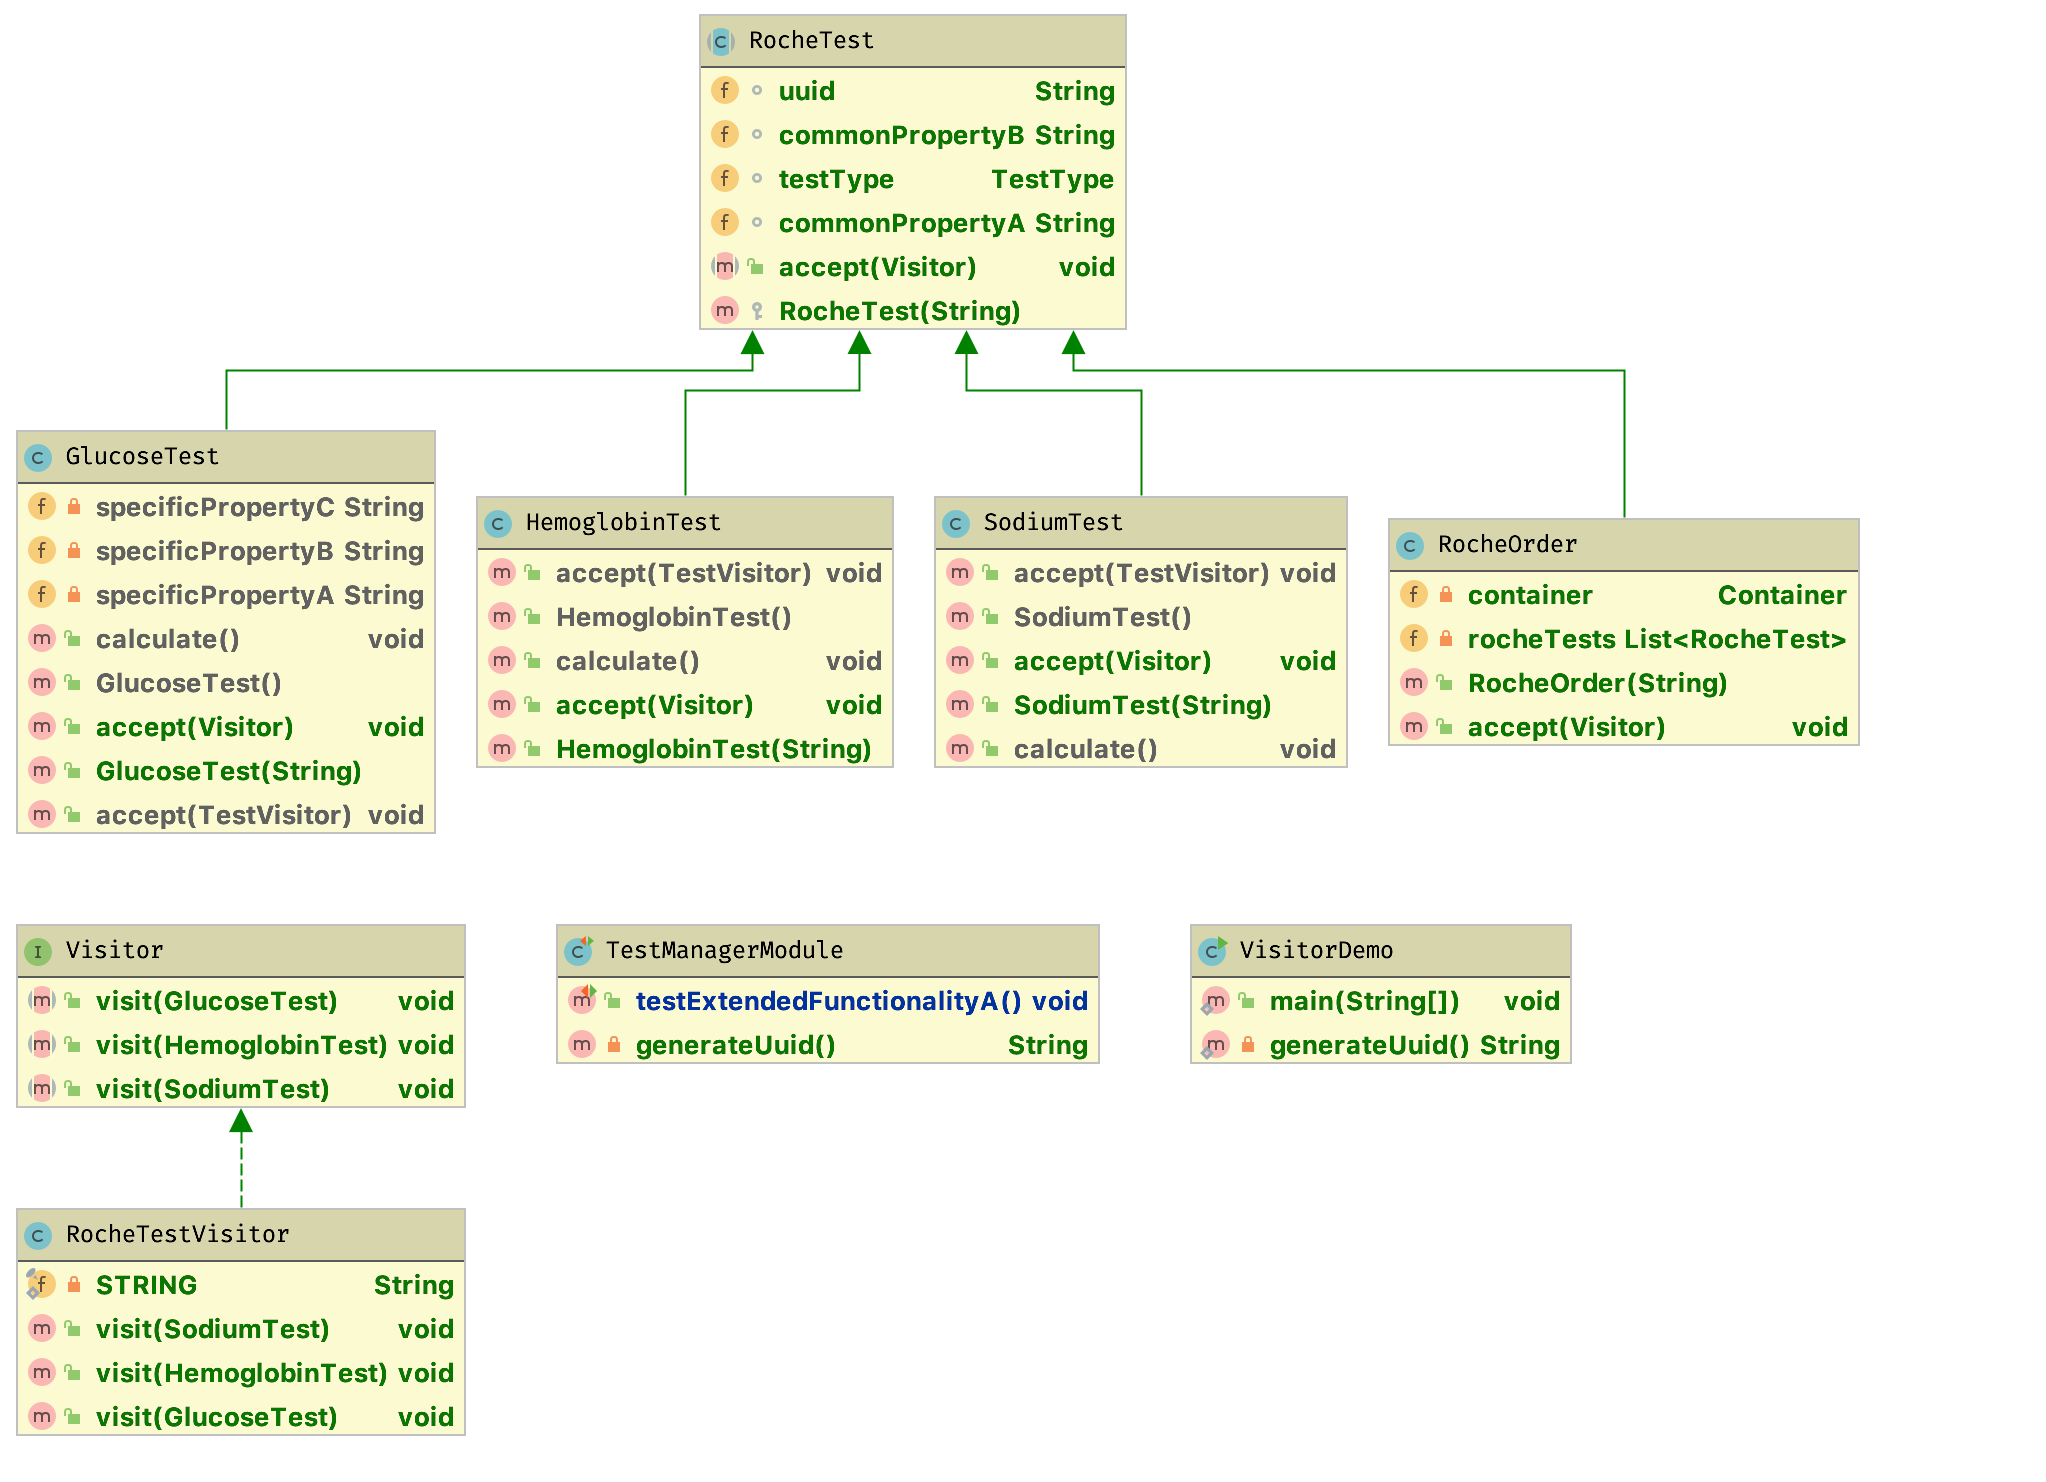Click the Visitor interface icon
Screen dimensions: 2046x1482
pos(38,951)
